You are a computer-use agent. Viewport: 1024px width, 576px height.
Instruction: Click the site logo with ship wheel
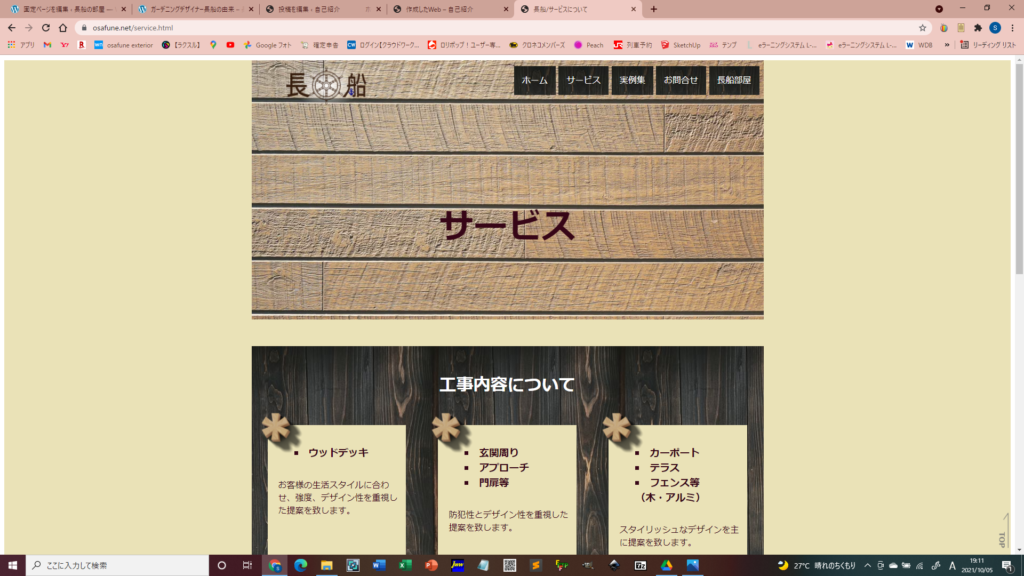tap(326, 86)
